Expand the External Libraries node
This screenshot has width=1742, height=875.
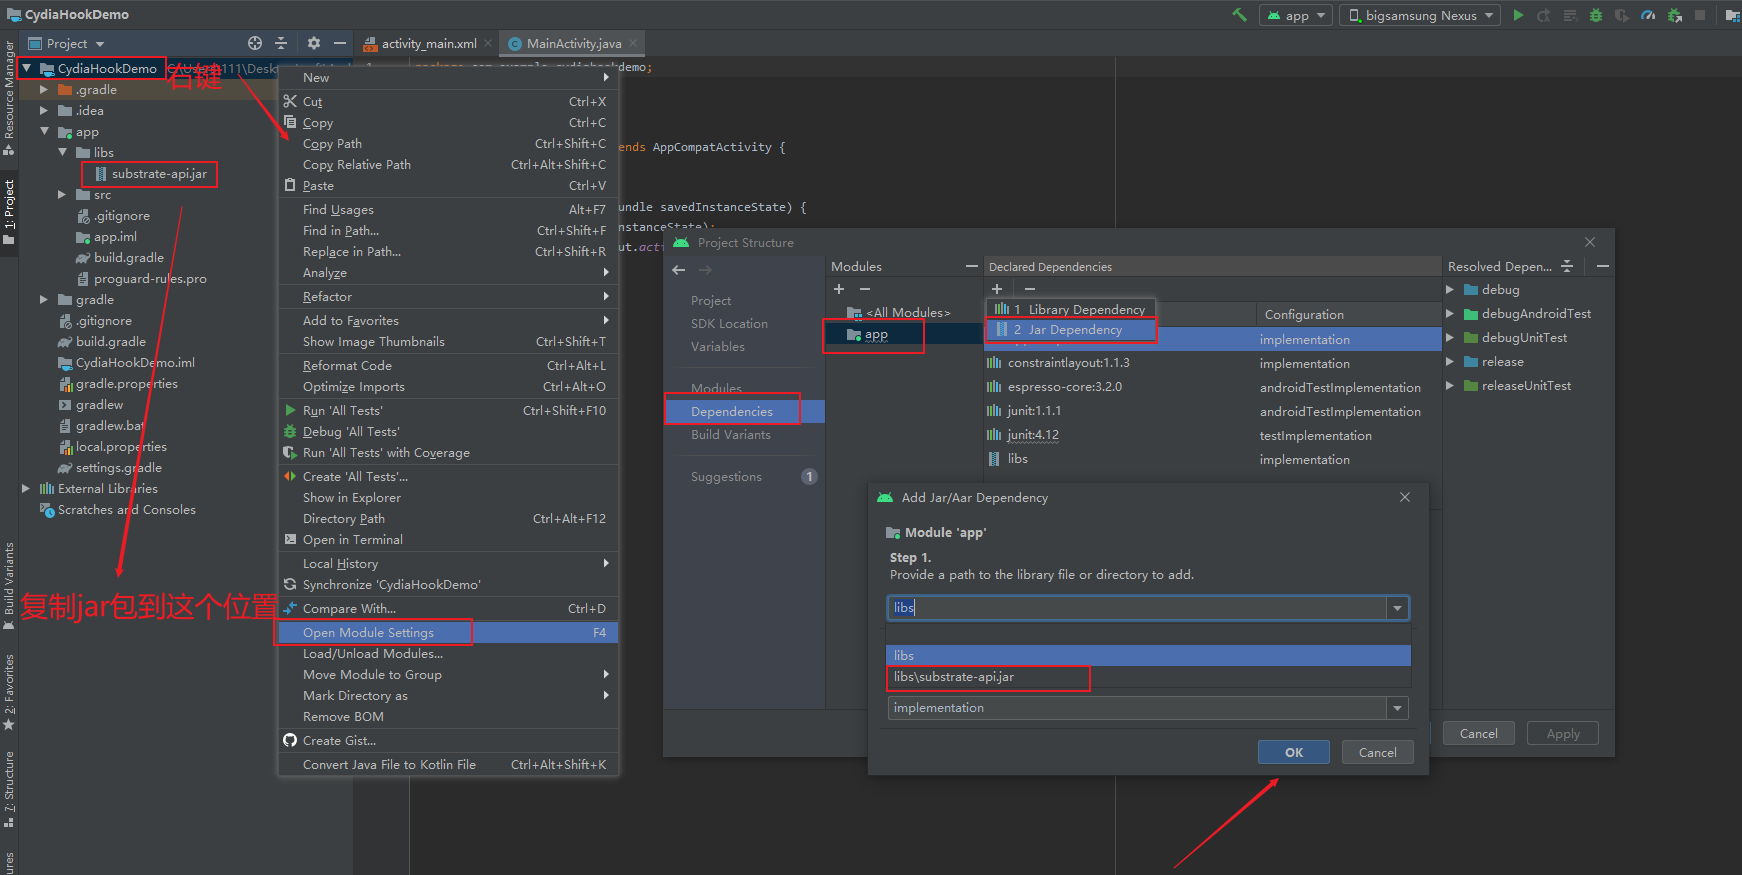26,488
